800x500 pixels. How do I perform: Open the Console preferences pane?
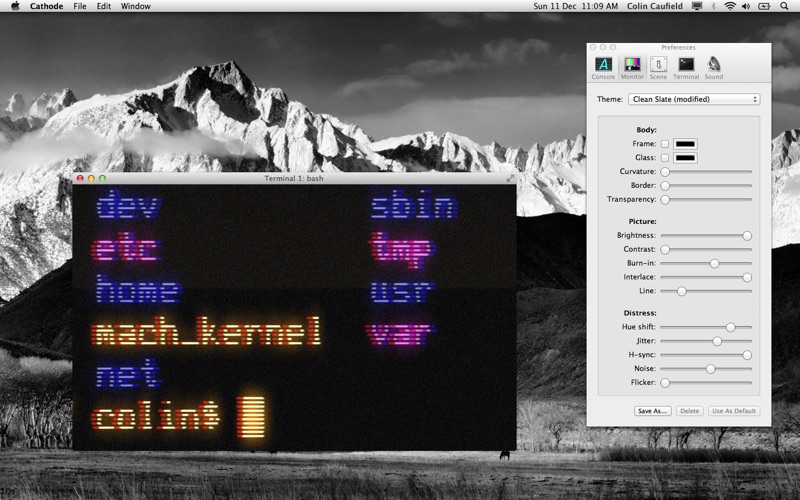pos(603,67)
